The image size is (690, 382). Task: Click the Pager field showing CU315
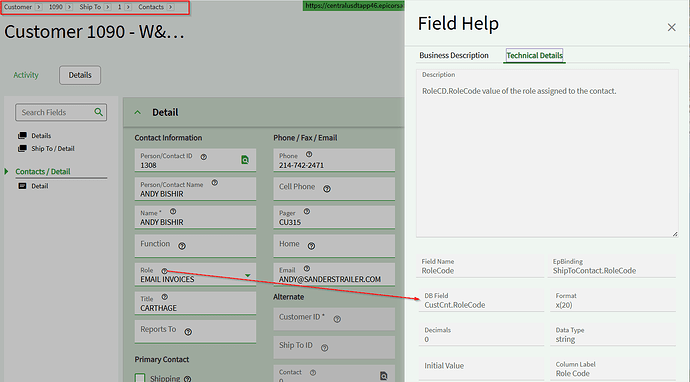click(334, 217)
